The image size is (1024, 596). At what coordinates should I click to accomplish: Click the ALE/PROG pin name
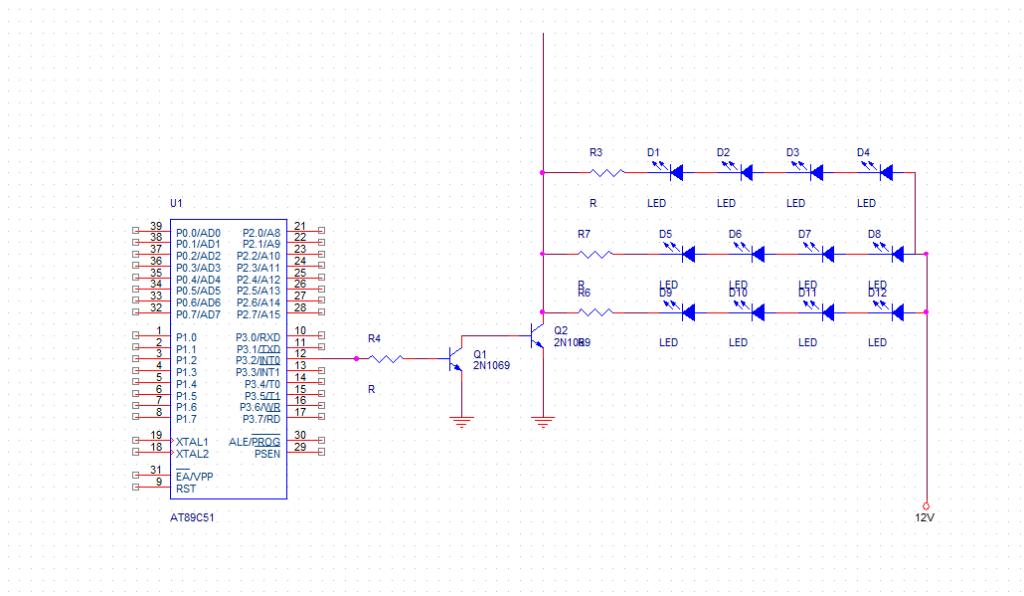pyautogui.click(x=254, y=442)
